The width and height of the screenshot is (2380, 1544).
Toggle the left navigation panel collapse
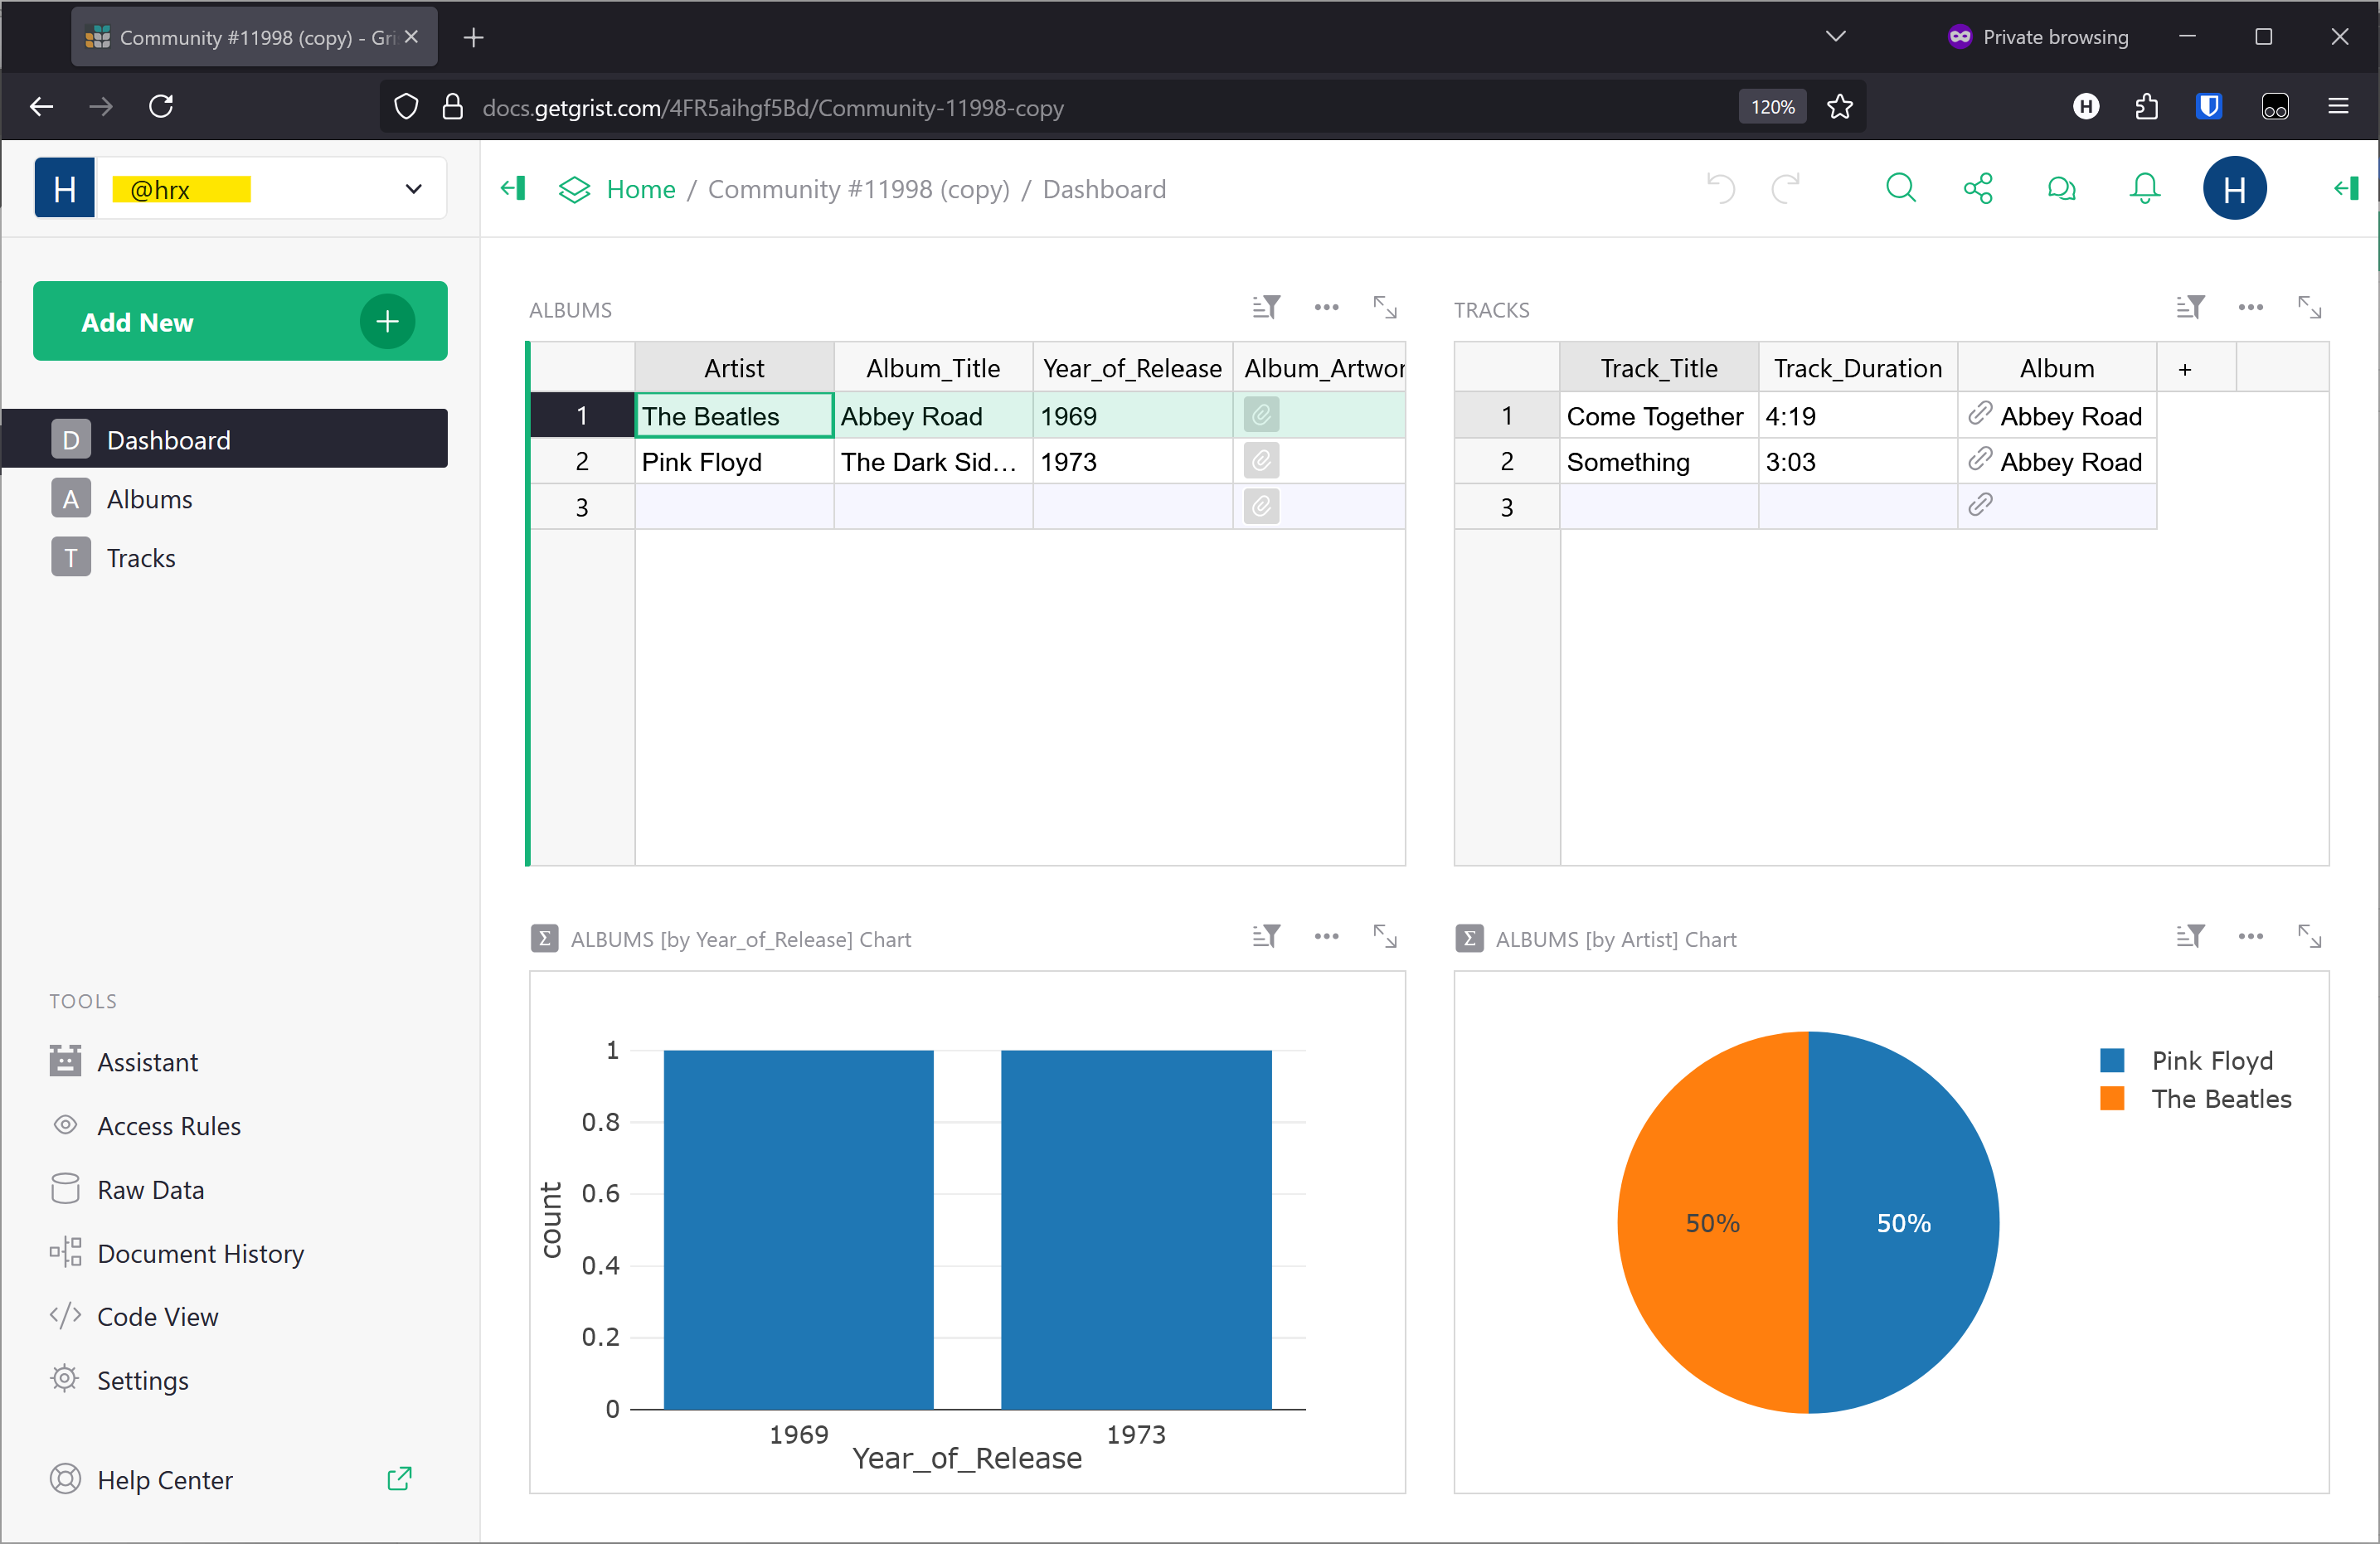(x=513, y=188)
